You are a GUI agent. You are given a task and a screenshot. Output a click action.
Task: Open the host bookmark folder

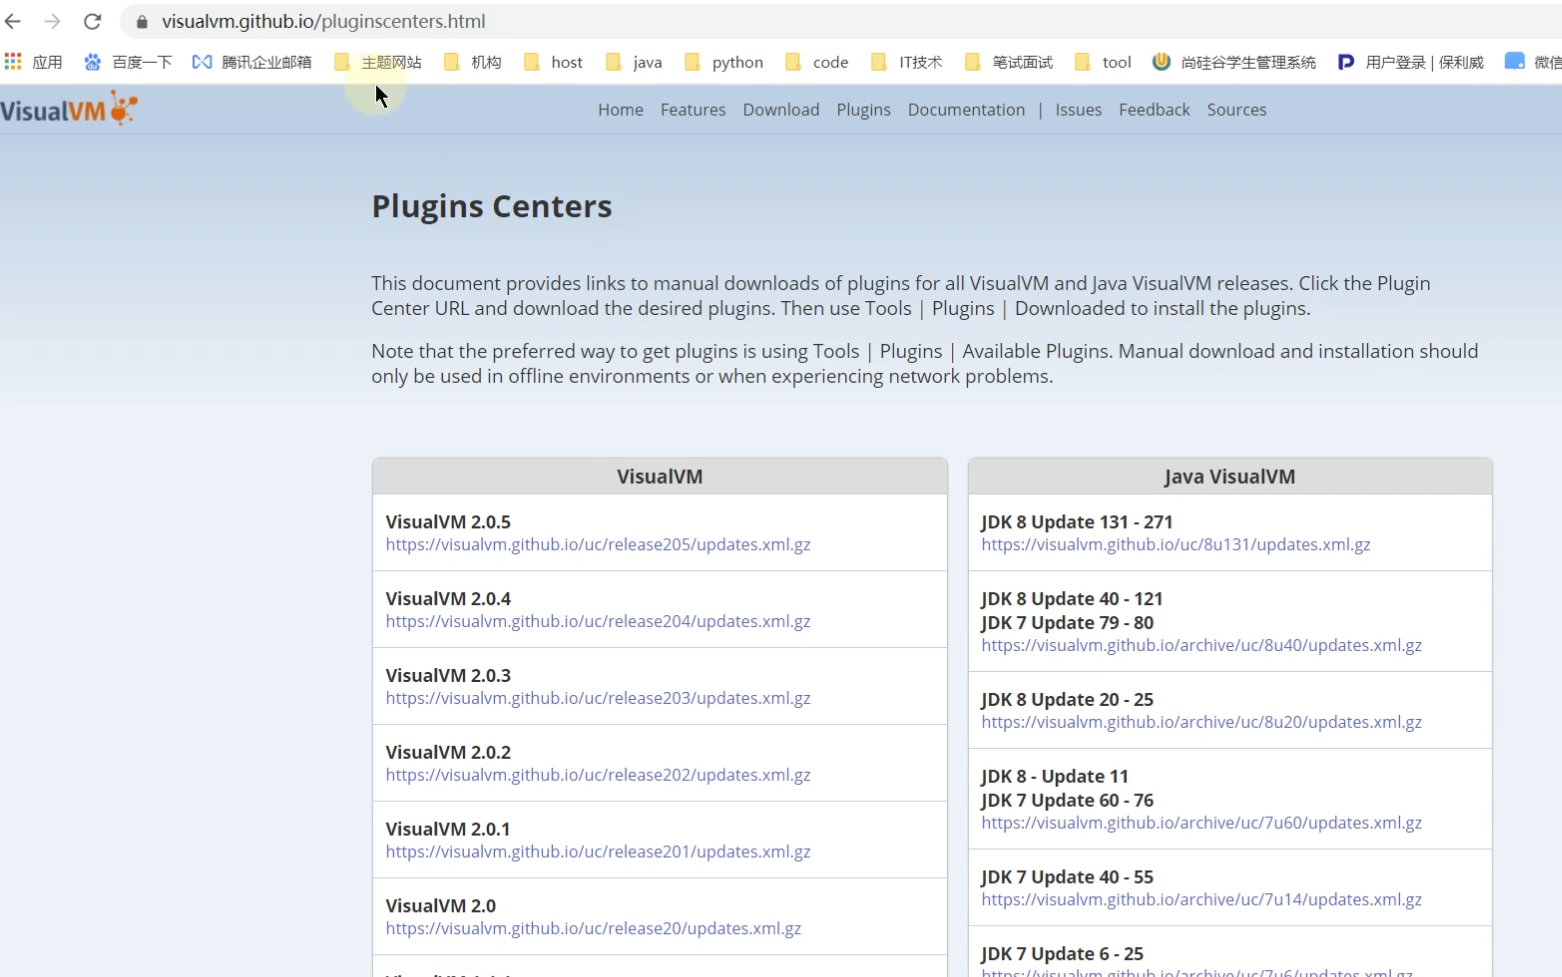point(553,62)
